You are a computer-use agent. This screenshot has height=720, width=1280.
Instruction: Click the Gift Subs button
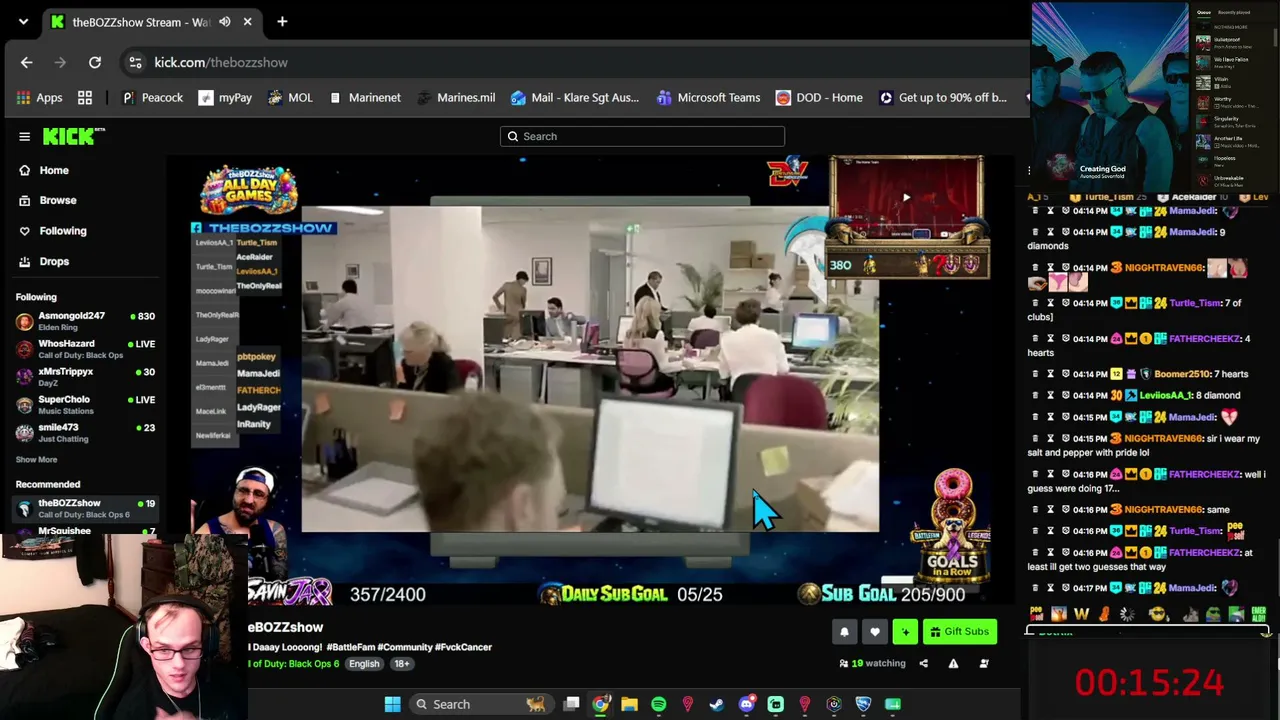pyautogui.click(x=959, y=632)
